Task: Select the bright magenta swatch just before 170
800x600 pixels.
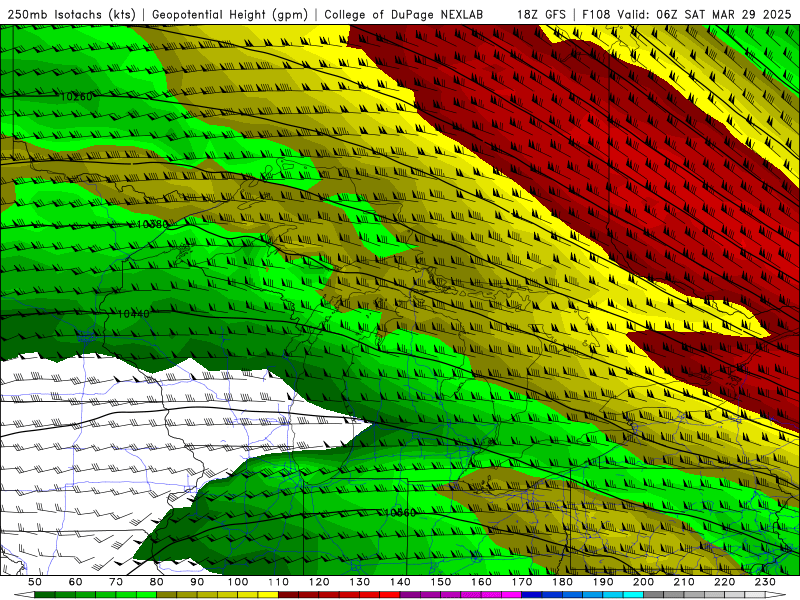Action: click(512, 595)
